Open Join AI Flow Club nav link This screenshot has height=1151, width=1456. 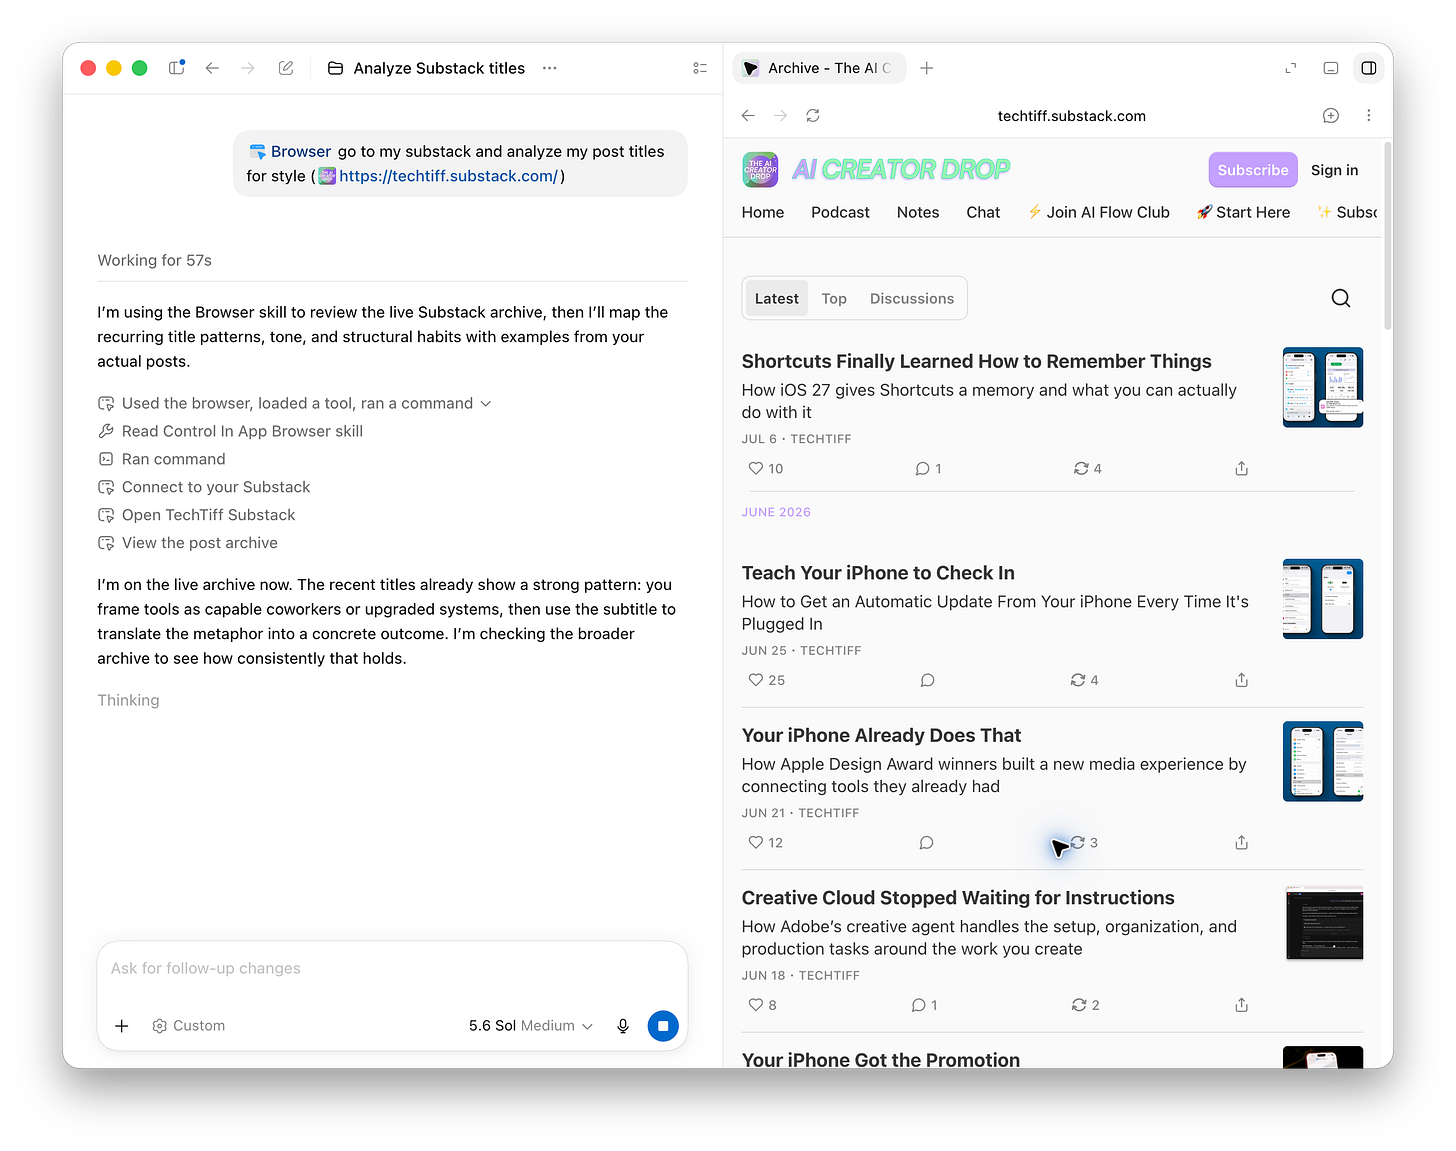[x=1099, y=212]
